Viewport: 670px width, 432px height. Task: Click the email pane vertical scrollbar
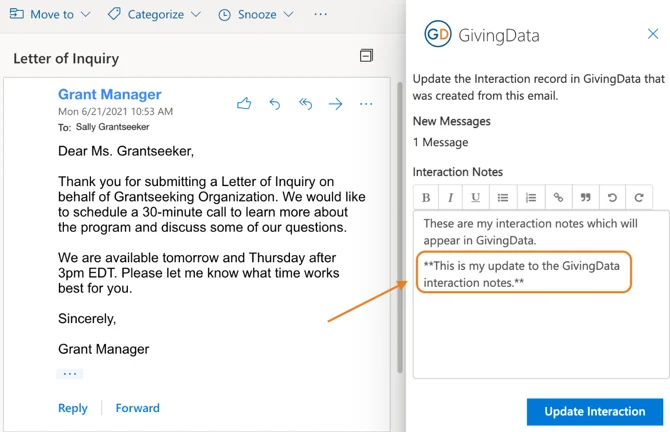point(400,226)
